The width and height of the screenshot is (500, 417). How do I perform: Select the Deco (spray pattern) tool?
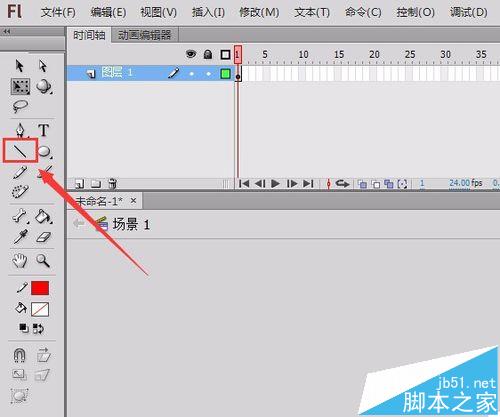[x=20, y=192]
